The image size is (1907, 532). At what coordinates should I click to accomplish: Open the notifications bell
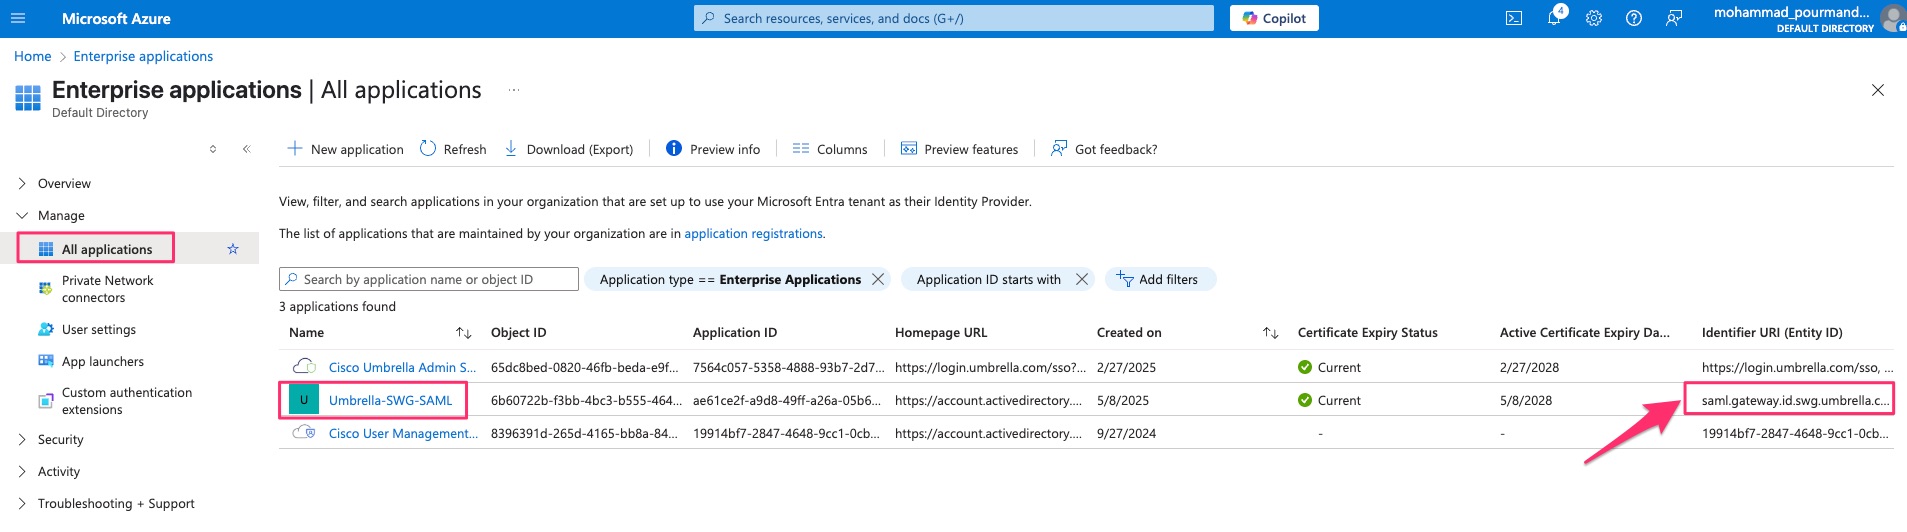(1554, 18)
